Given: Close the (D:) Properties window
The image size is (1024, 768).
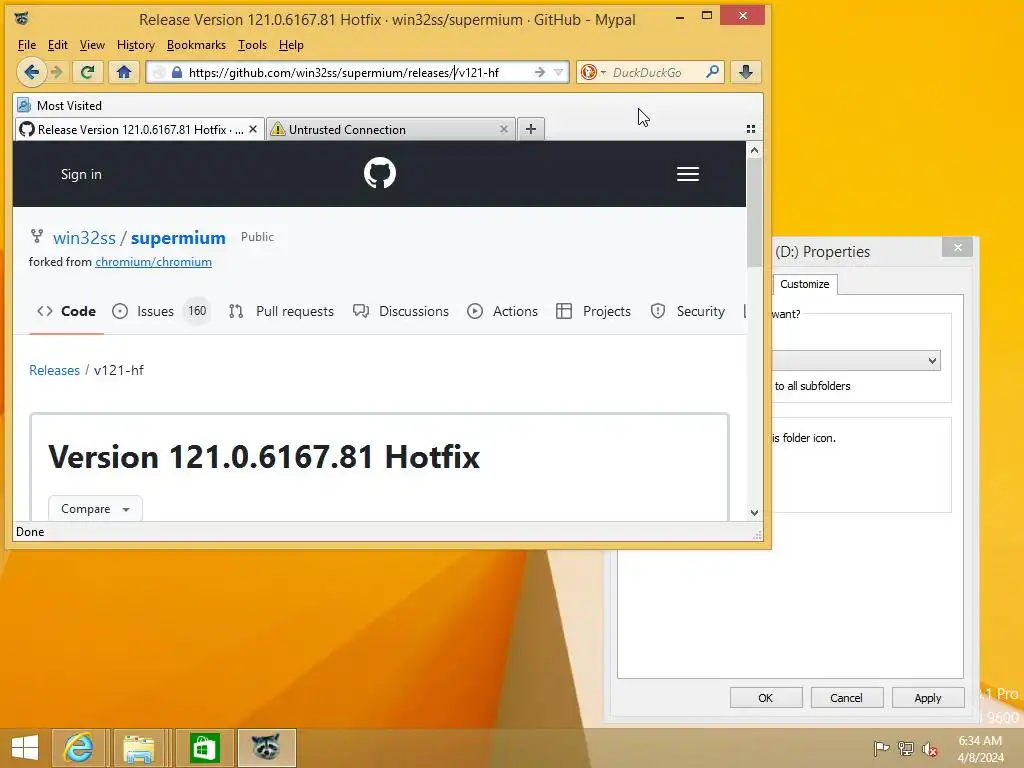Looking at the screenshot, I should click(x=957, y=247).
